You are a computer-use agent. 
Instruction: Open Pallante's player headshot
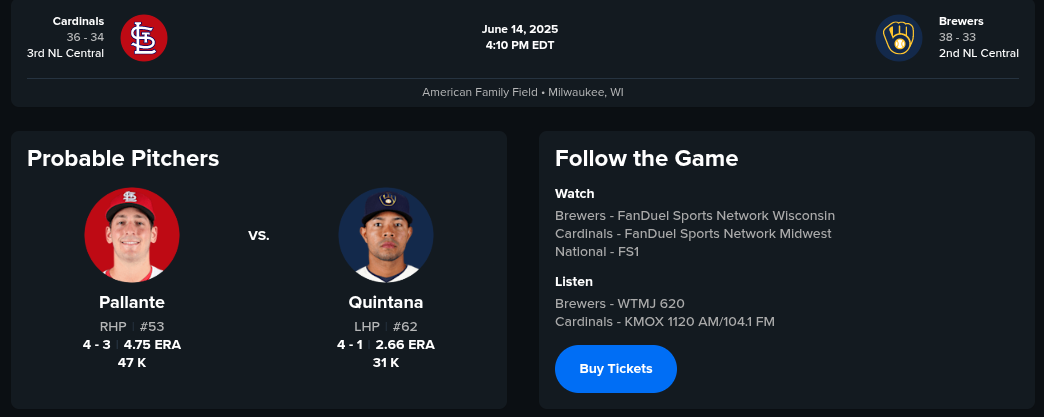(x=132, y=235)
